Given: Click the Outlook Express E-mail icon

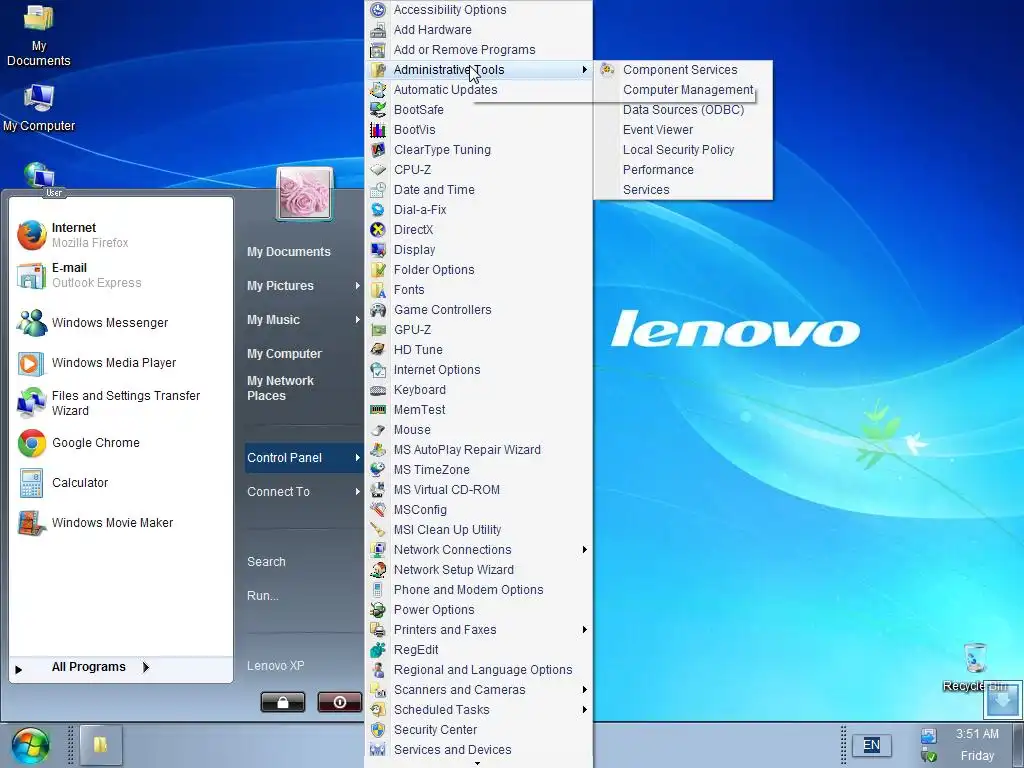Looking at the screenshot, I should [31, 275].
